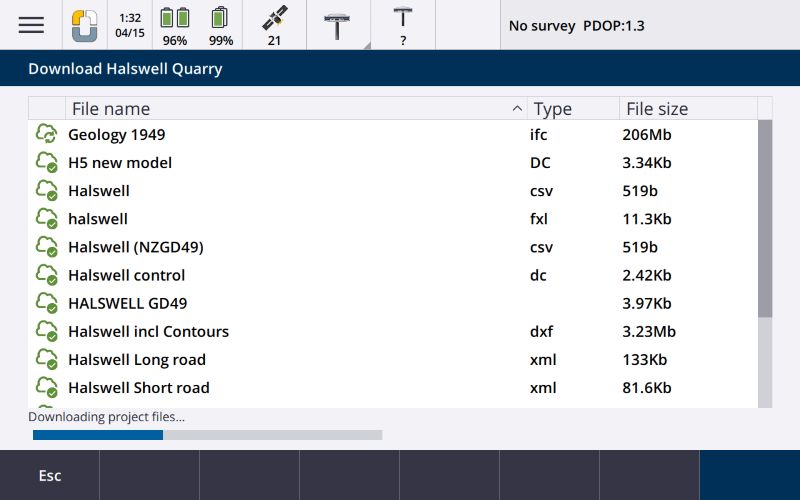The image size is (800, 500).
Task: Check the 96% battery status icon
Action: 175,25
